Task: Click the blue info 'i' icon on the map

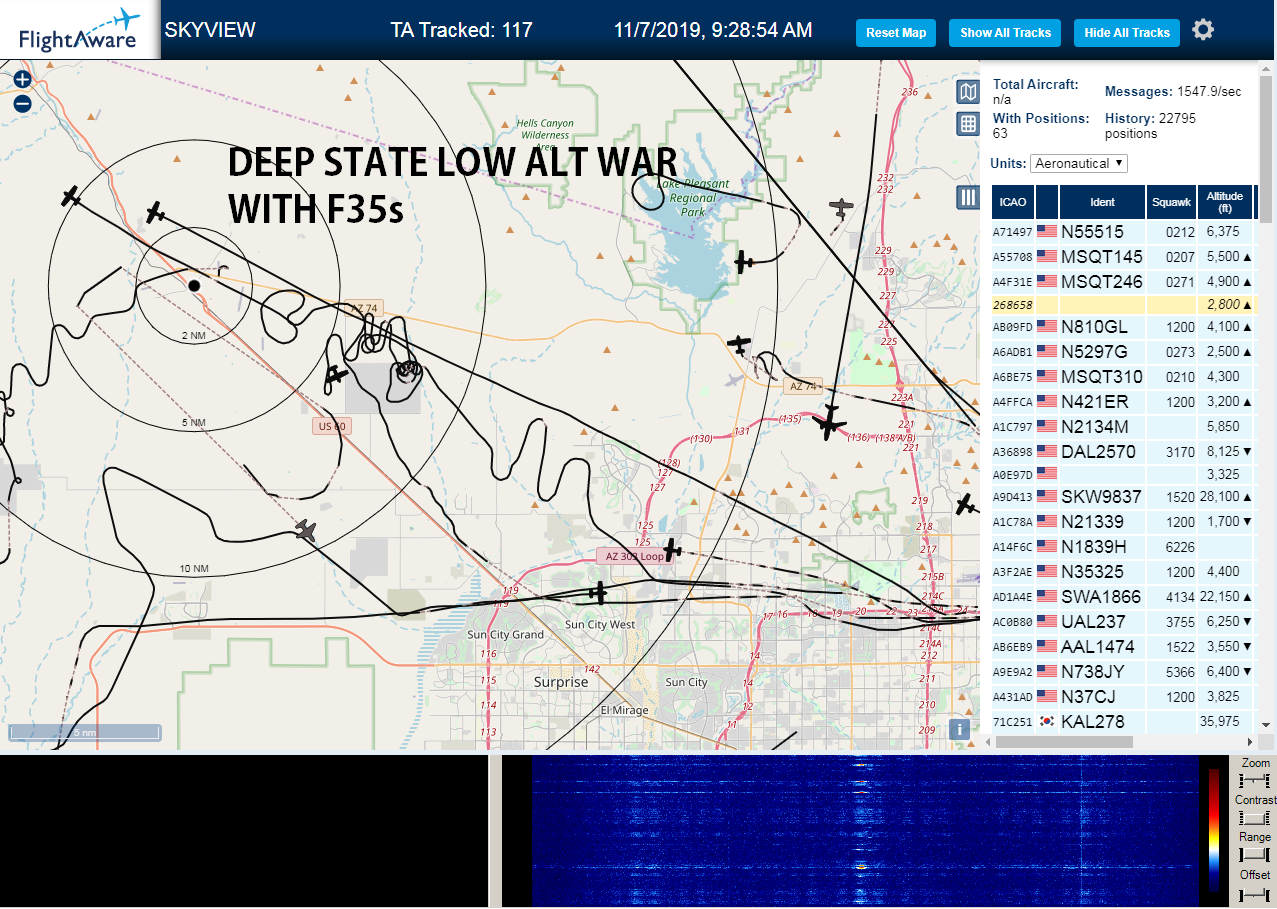Action: pos(960,729)
